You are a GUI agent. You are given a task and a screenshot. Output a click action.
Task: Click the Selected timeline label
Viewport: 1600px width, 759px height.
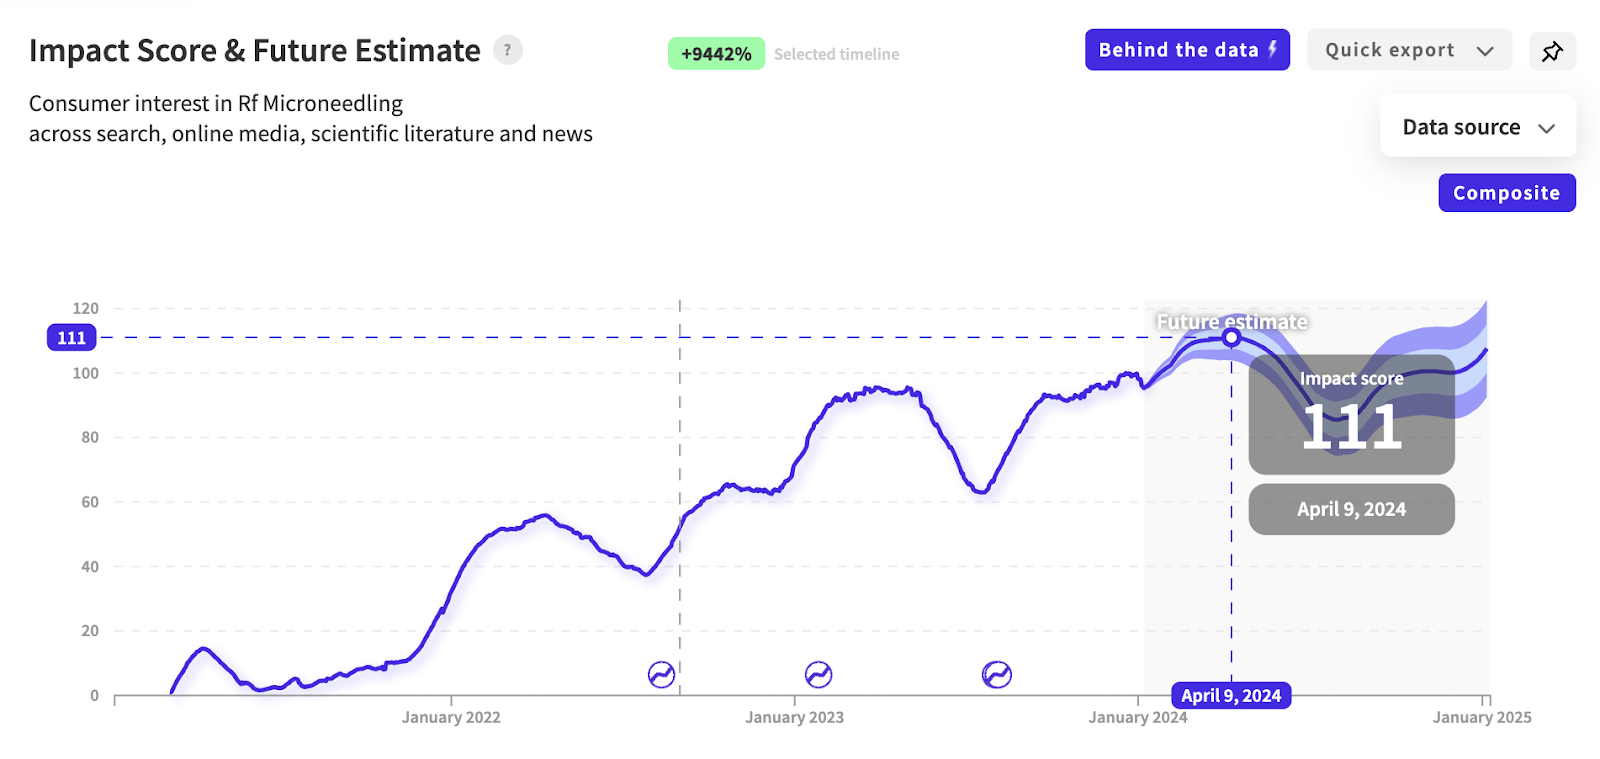tap(836, 54)
